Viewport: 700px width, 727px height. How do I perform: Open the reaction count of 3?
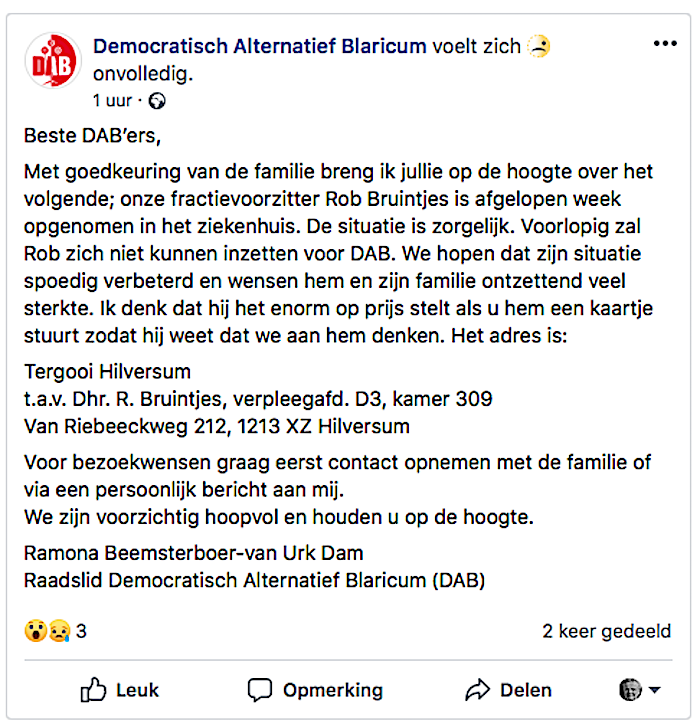pos(81,631)
